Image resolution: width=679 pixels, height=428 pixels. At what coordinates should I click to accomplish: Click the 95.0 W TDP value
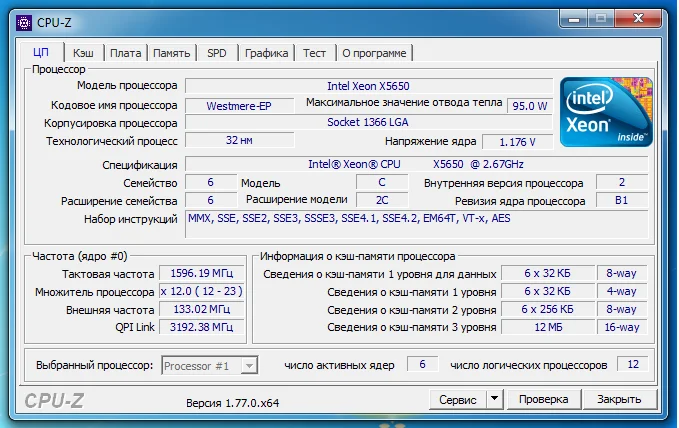[x=530, y=106]
